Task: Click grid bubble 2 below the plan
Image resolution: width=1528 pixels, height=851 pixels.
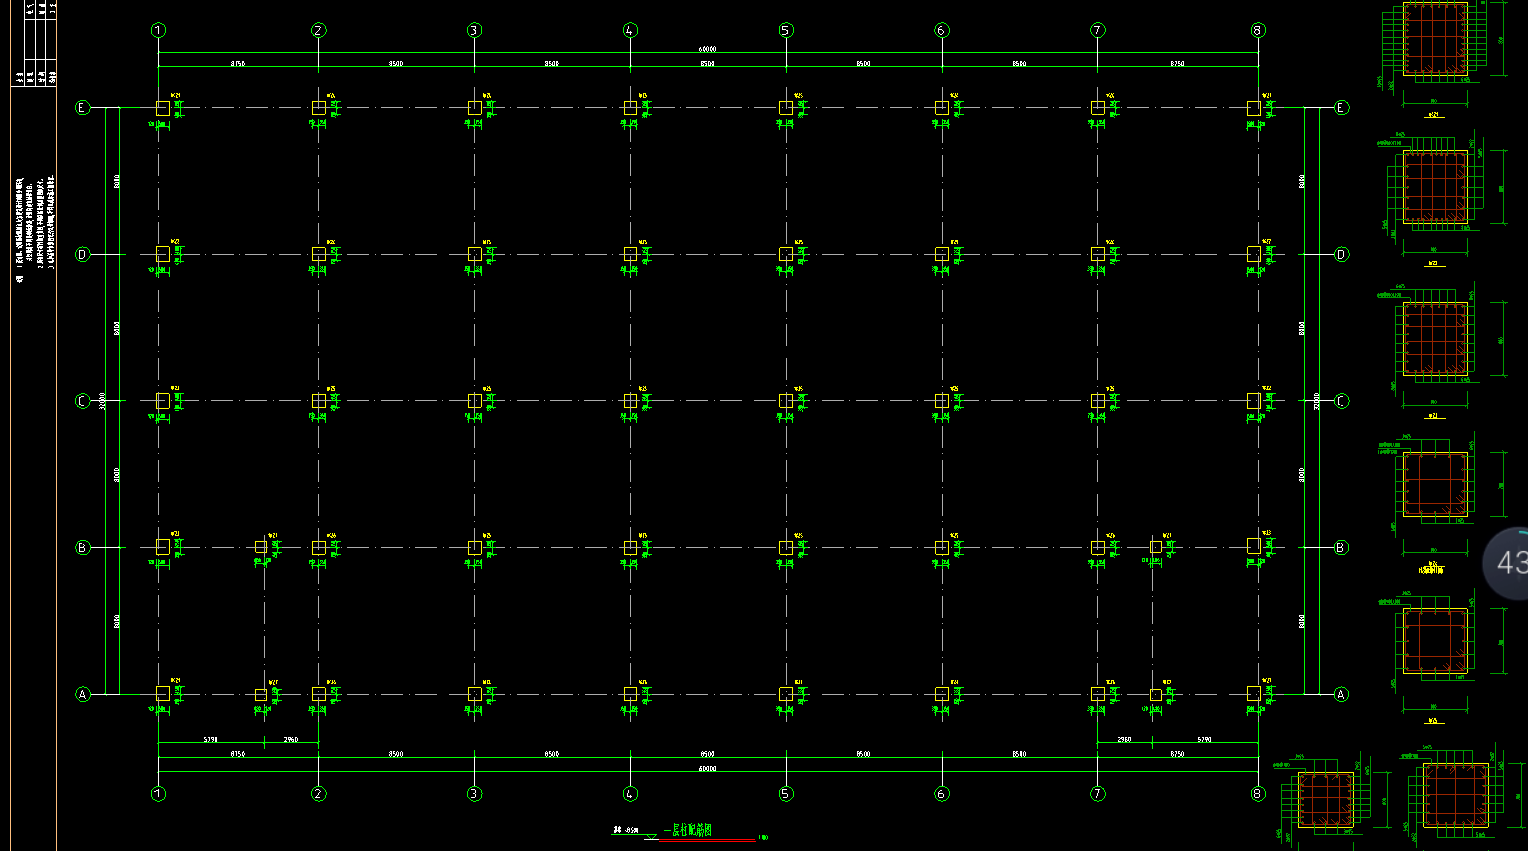Action: pos(318,794)
